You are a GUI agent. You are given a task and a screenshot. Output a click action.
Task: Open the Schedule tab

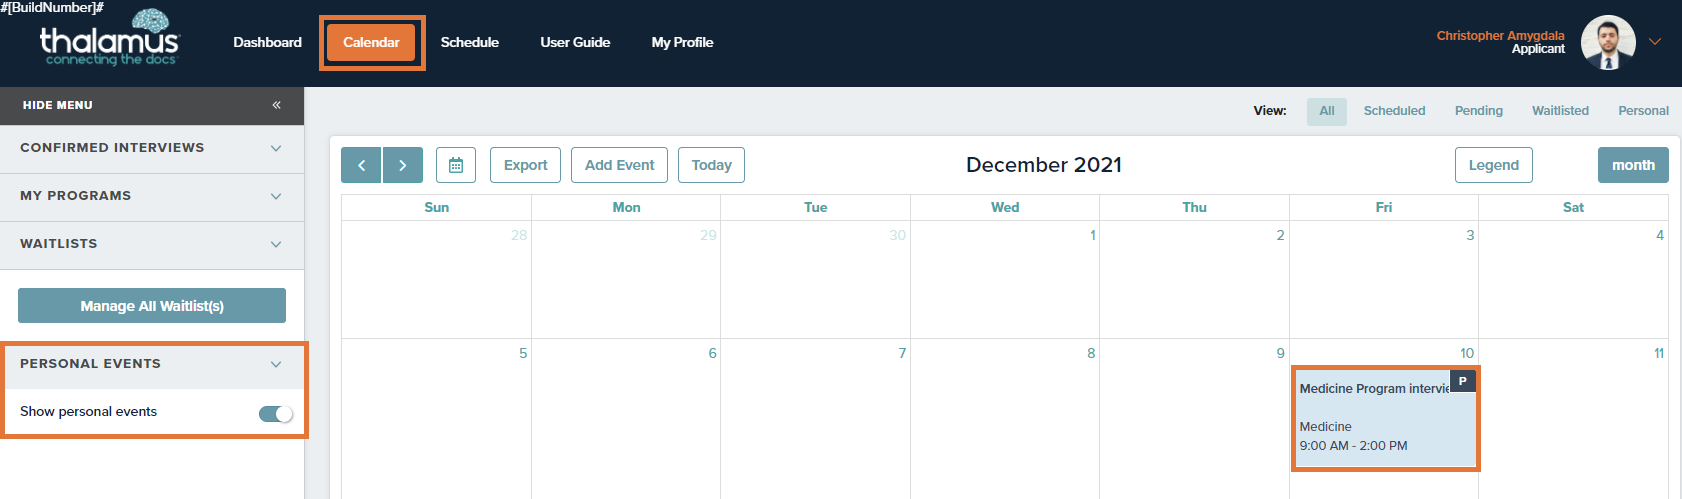(470, 42)
